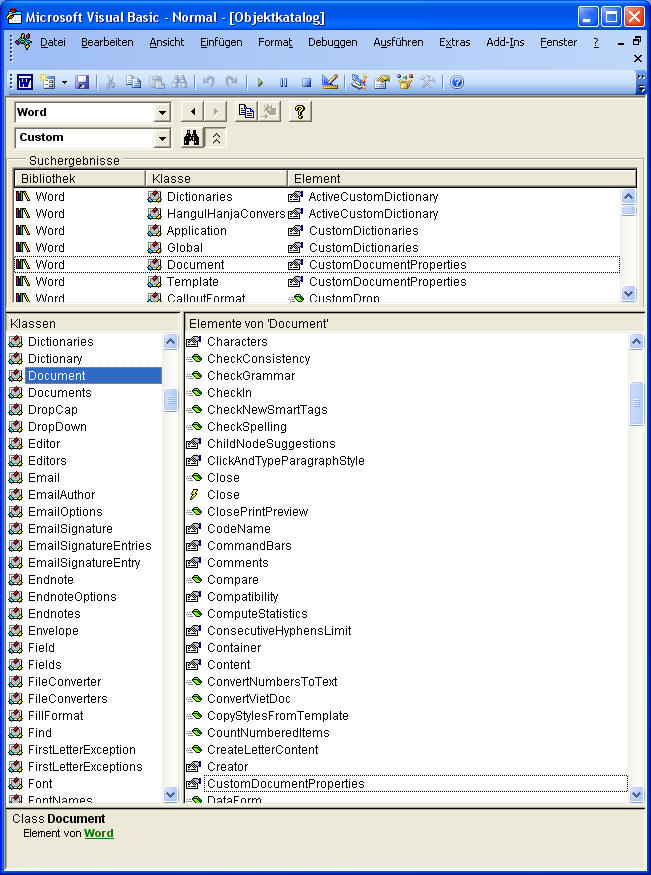Follow the green Word link in details pane

[x=99, y=833]
